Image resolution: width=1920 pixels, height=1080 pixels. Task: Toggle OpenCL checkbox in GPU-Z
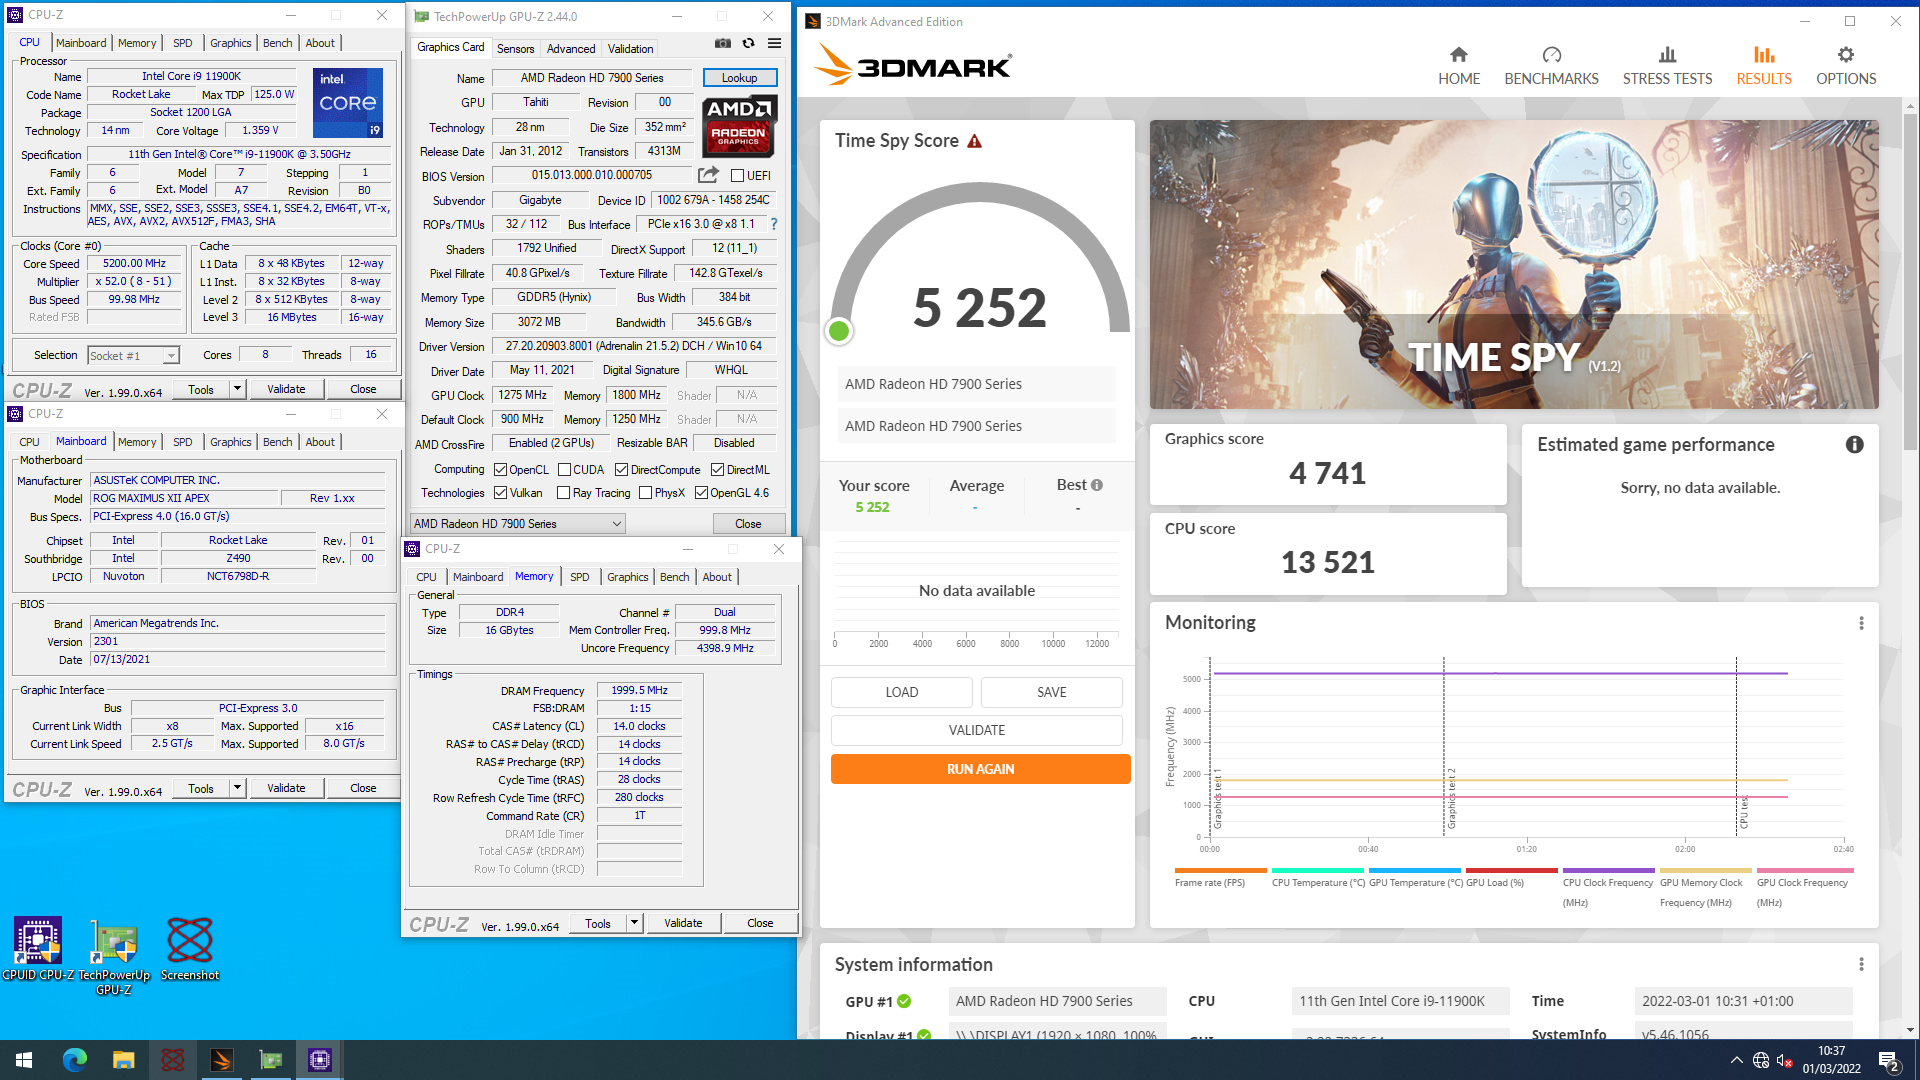pyautogui.click(x=500, y=470)
